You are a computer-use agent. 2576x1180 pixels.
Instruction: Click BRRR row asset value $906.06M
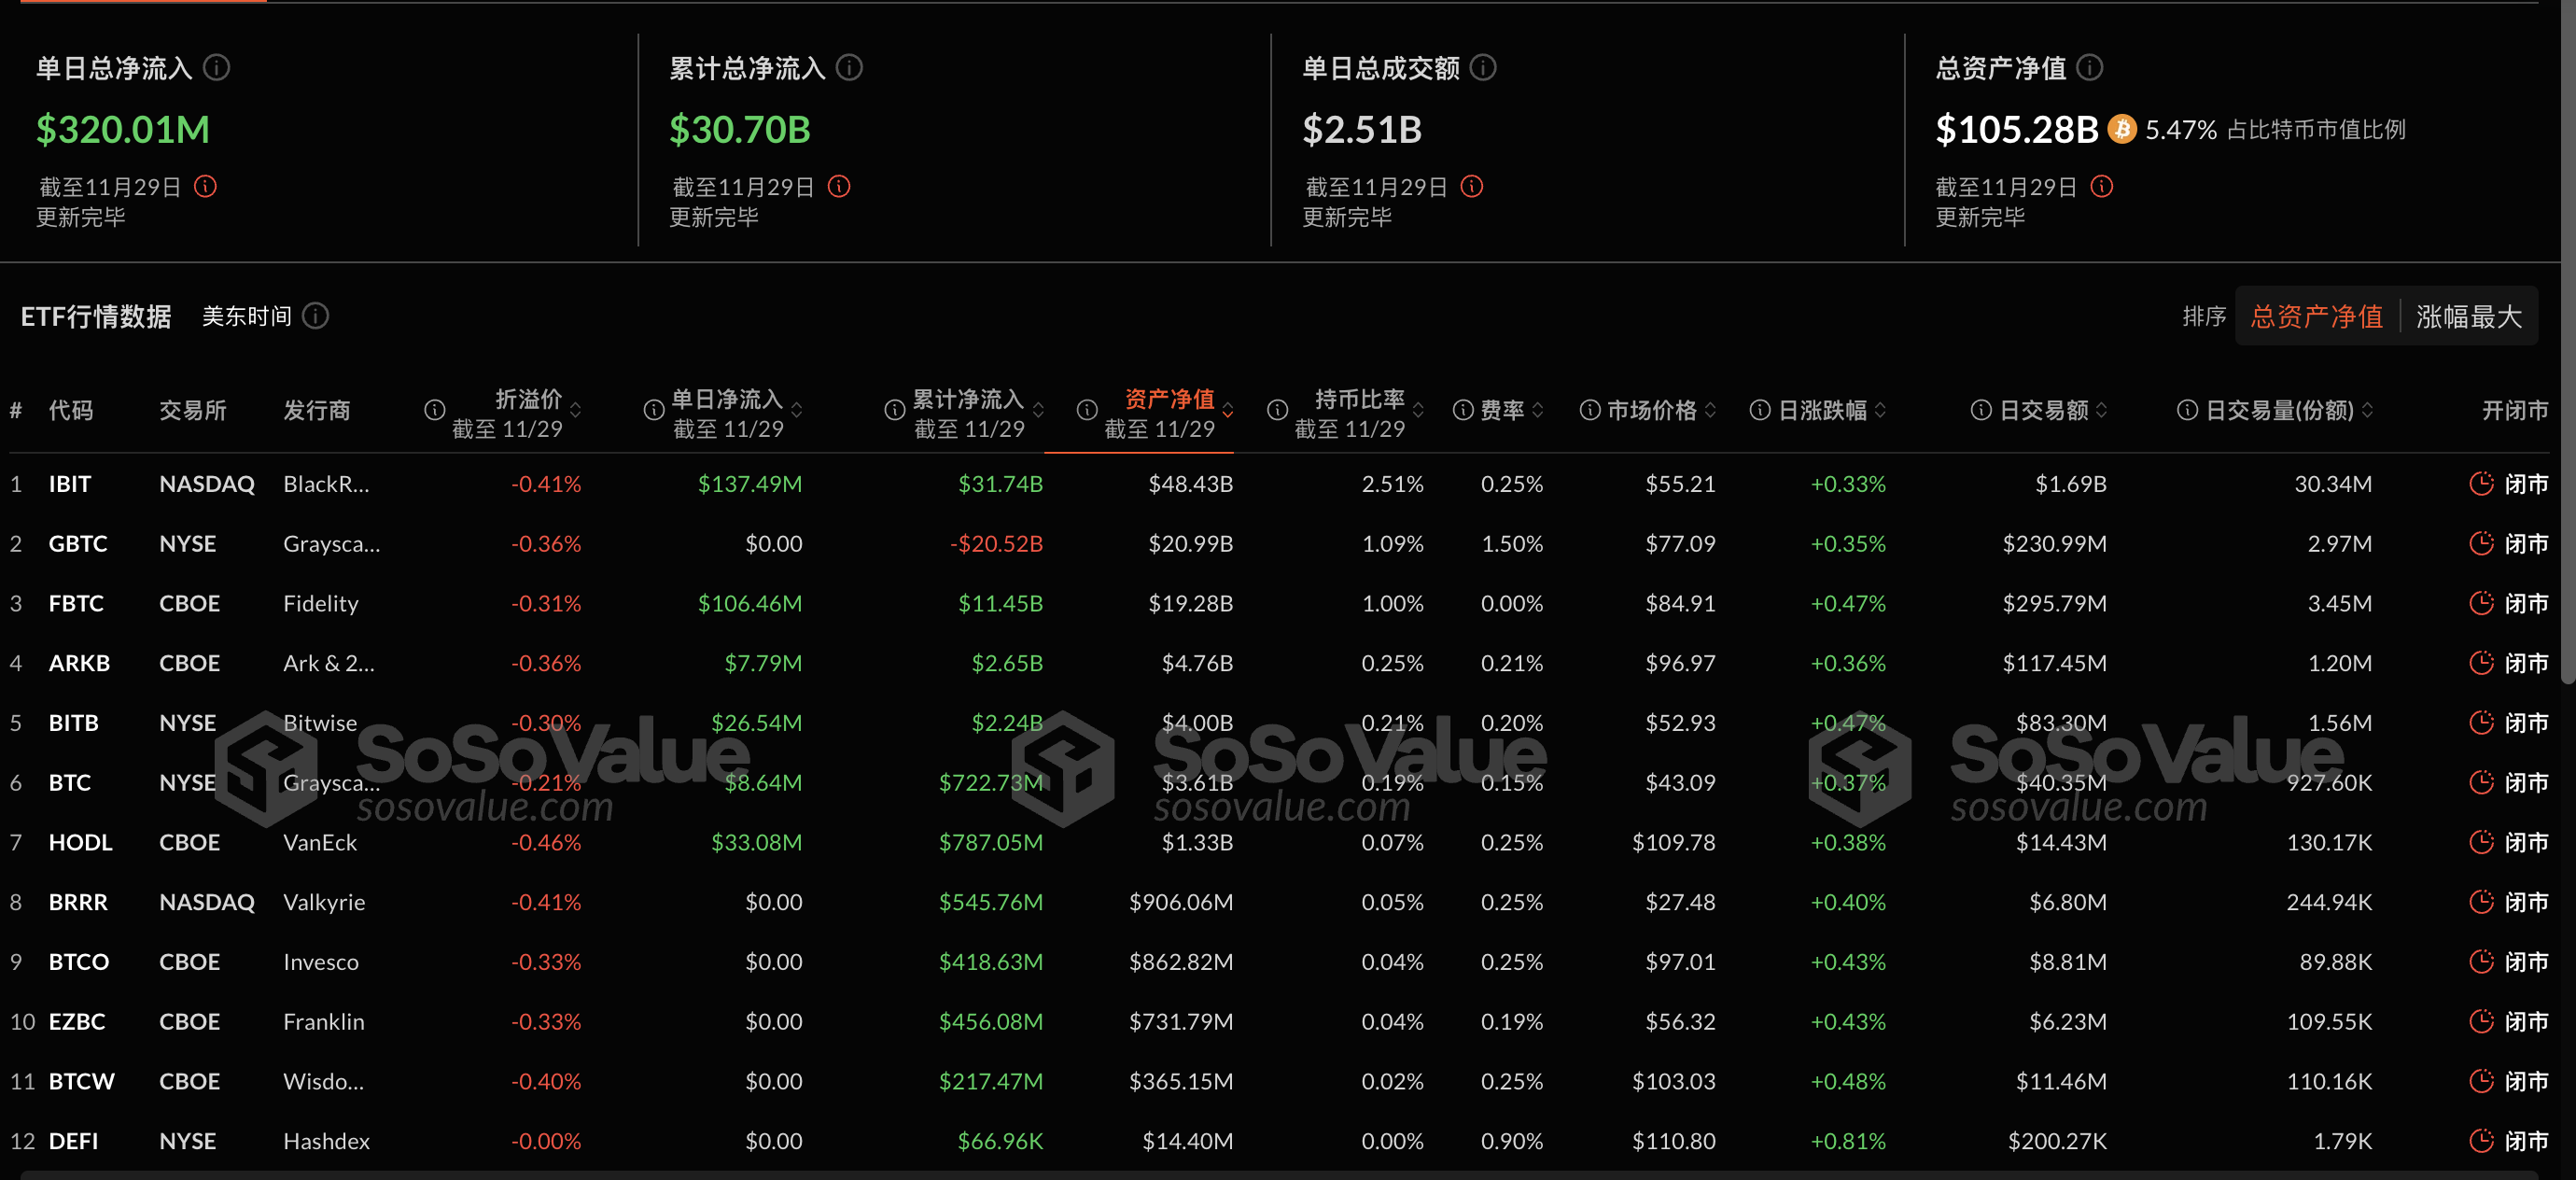[1181, 902]
